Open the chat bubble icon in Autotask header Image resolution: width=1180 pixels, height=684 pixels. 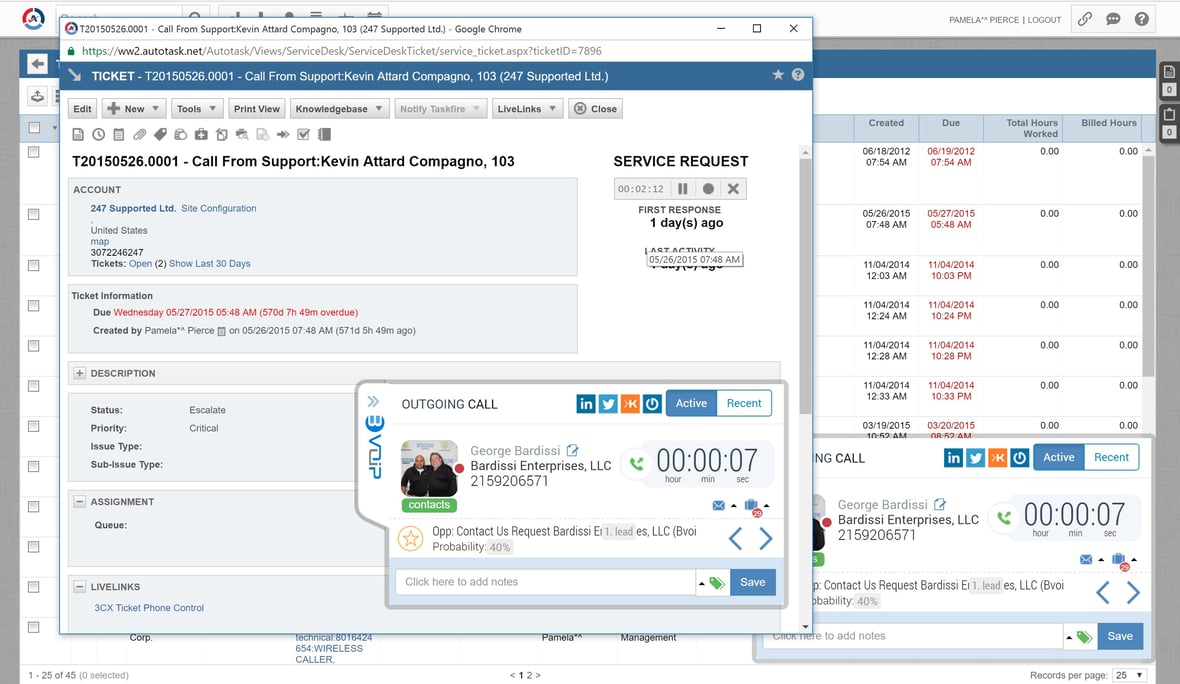1113,20
